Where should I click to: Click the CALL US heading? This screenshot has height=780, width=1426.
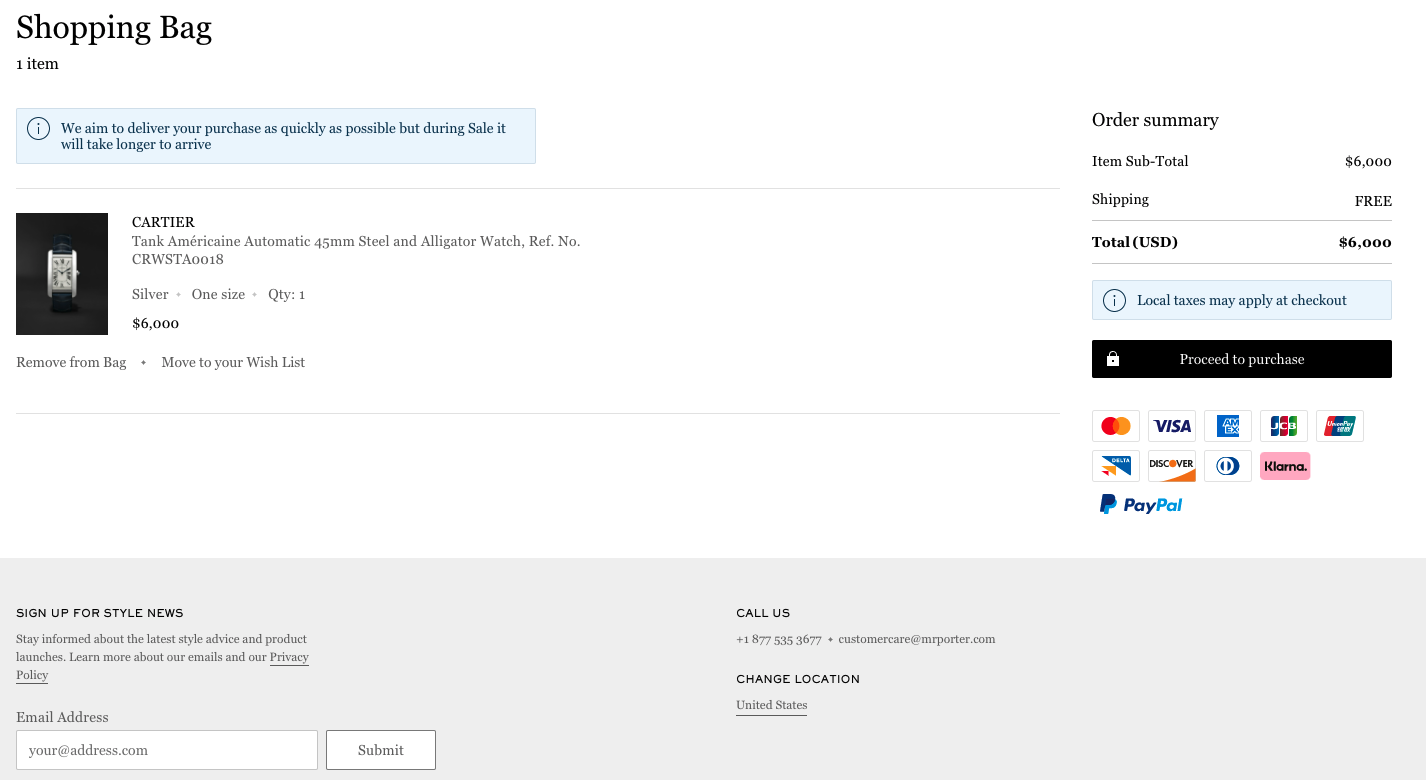coord(763,613)
